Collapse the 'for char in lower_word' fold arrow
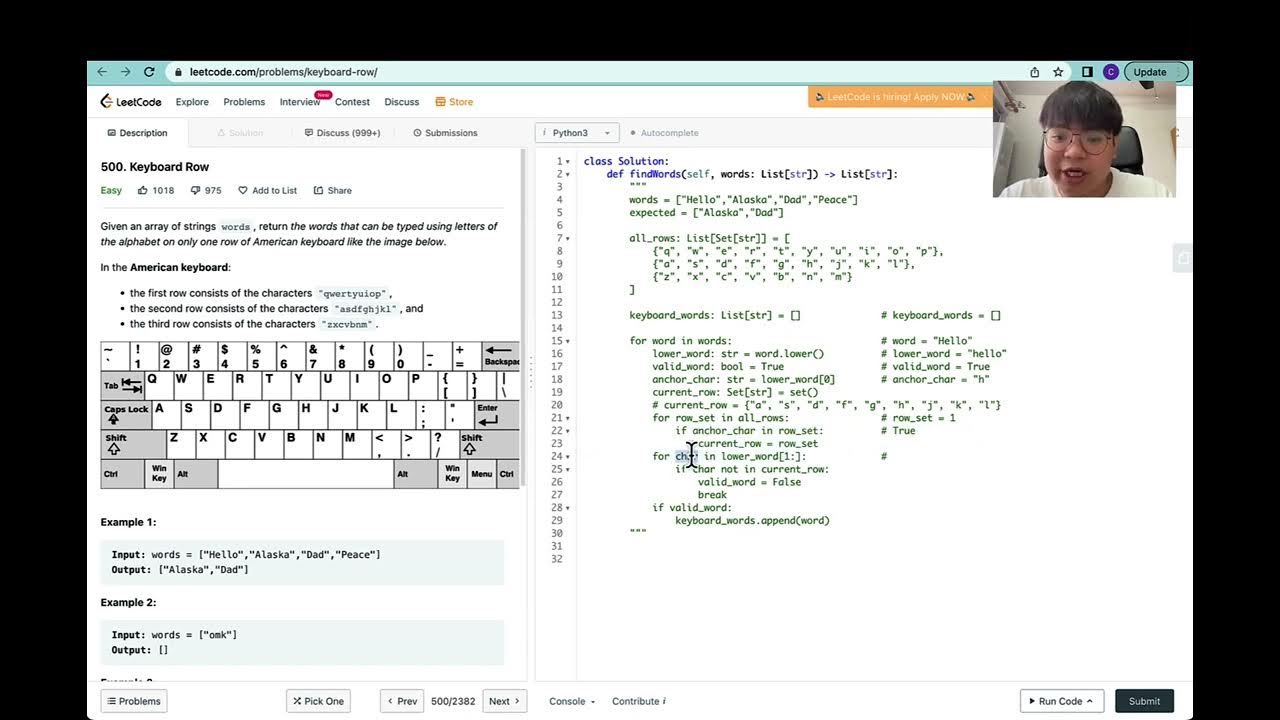Image resolution: width=1280 pixels, height=720 pixels. [569, 456]
